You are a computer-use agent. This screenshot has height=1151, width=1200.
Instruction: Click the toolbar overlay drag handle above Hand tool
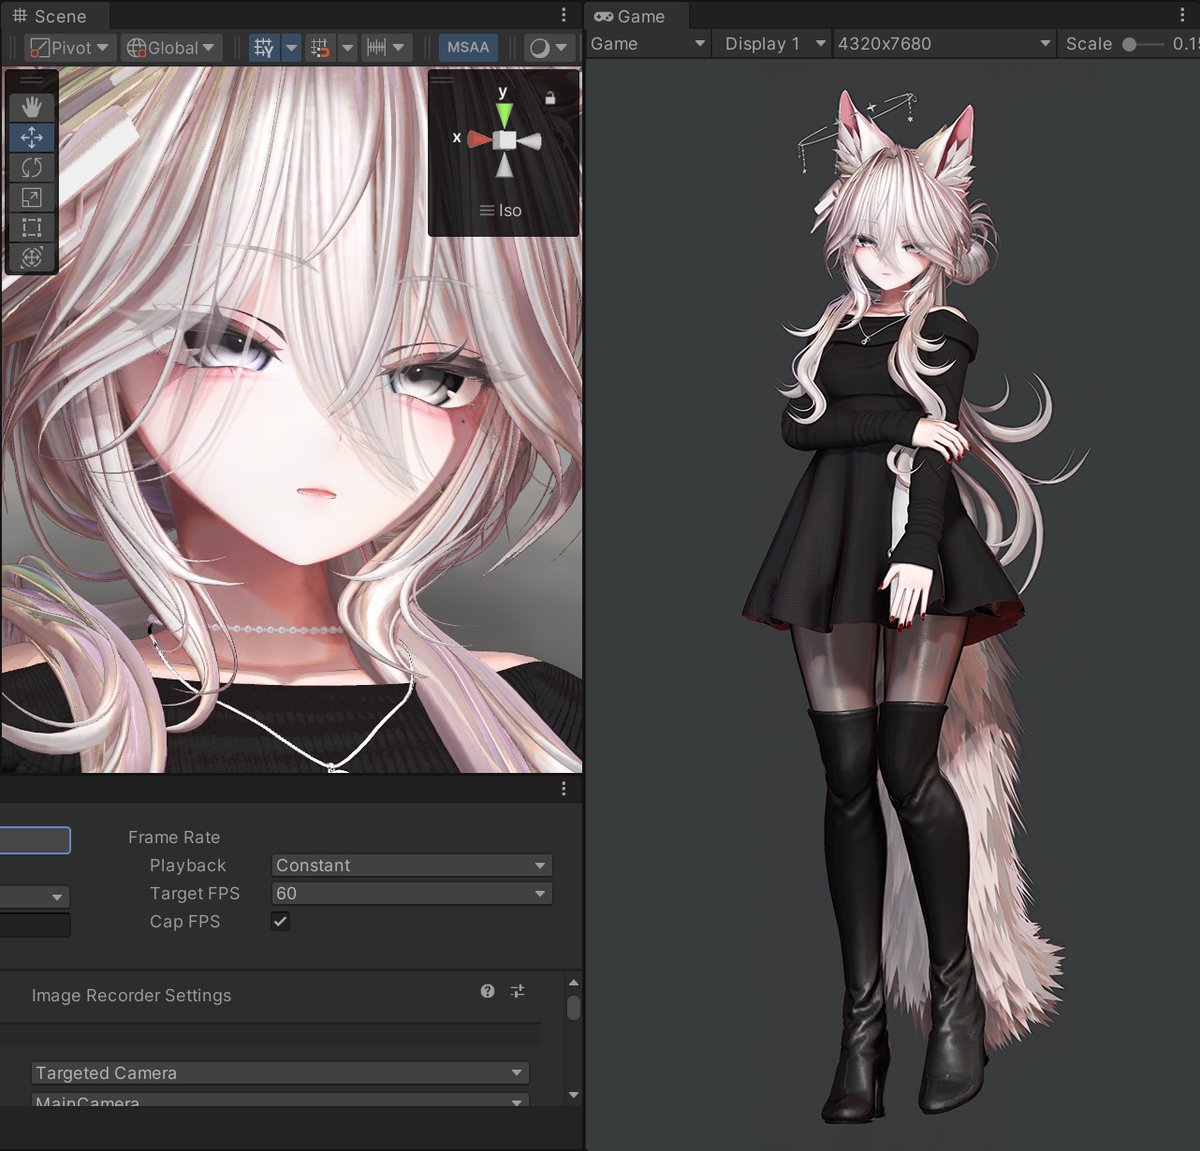click(x=32, y=80)
